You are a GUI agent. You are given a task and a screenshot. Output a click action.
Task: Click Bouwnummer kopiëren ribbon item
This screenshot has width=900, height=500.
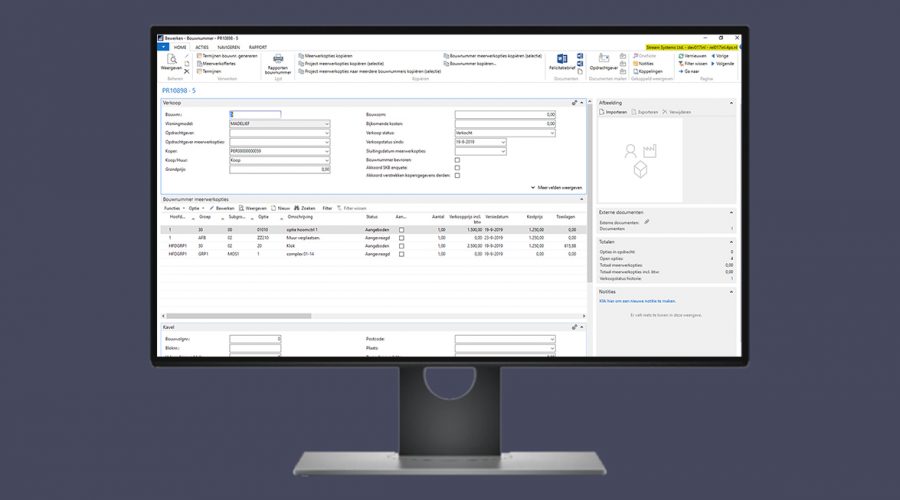coord(470,64)
